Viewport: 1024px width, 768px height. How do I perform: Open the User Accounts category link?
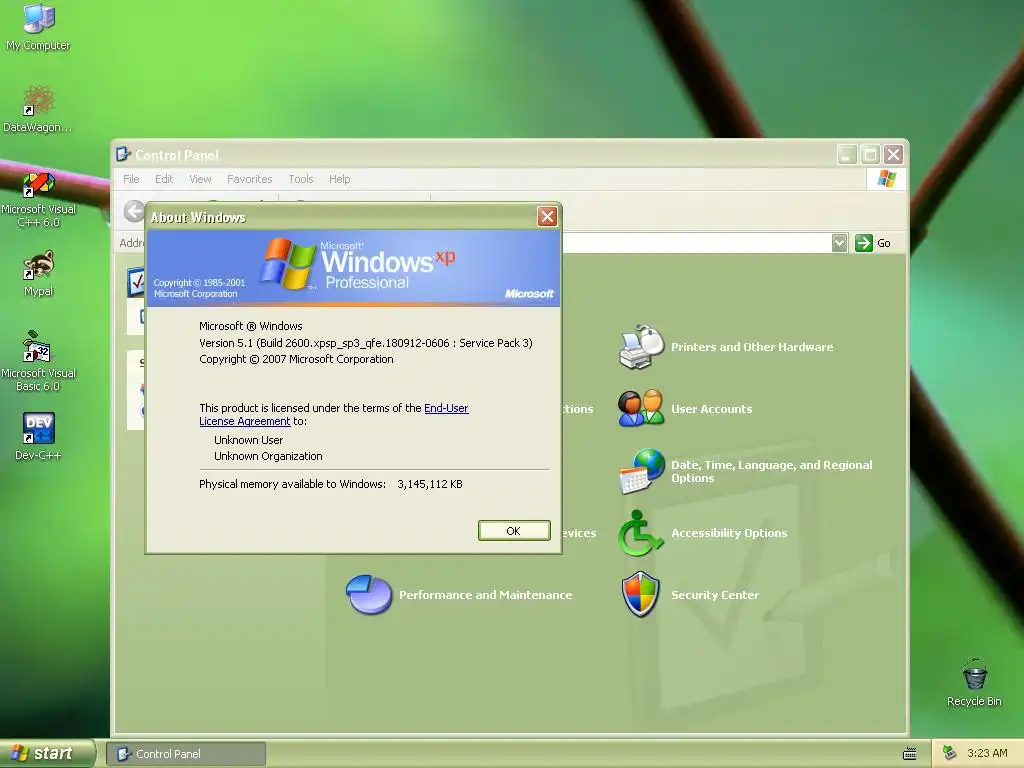[x=711, y=409]
